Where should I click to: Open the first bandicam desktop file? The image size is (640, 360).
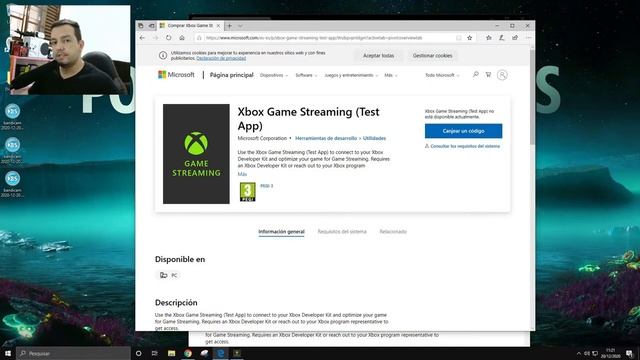pos(12,117)
